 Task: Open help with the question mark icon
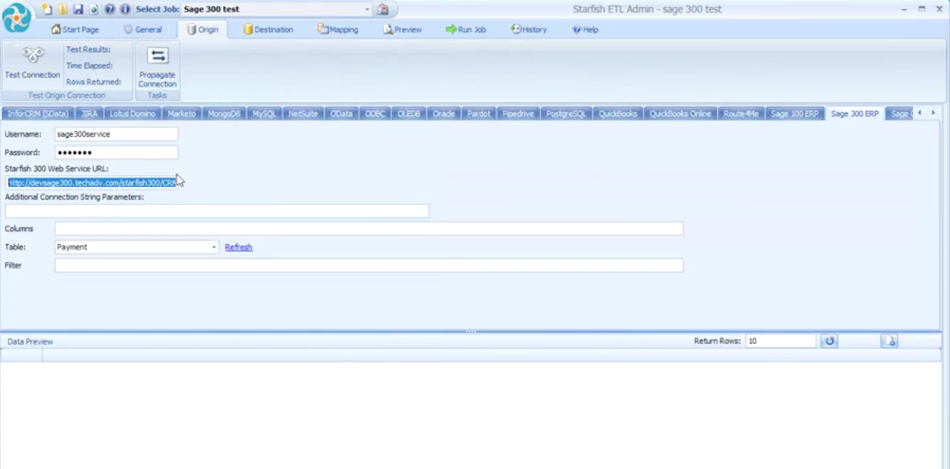click(x=110, y=9)
